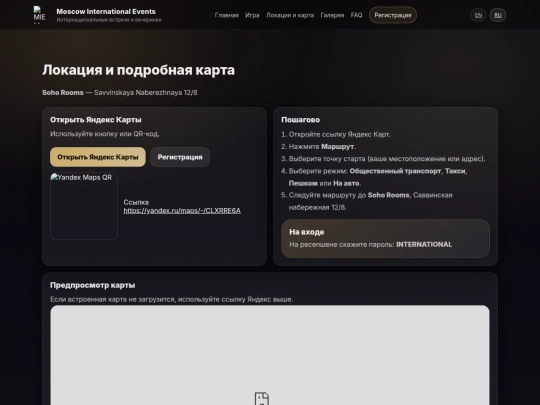Click the gold Открыть Яндекс Карты button
This screenshot has width=540, height=405.
point(98,157)
